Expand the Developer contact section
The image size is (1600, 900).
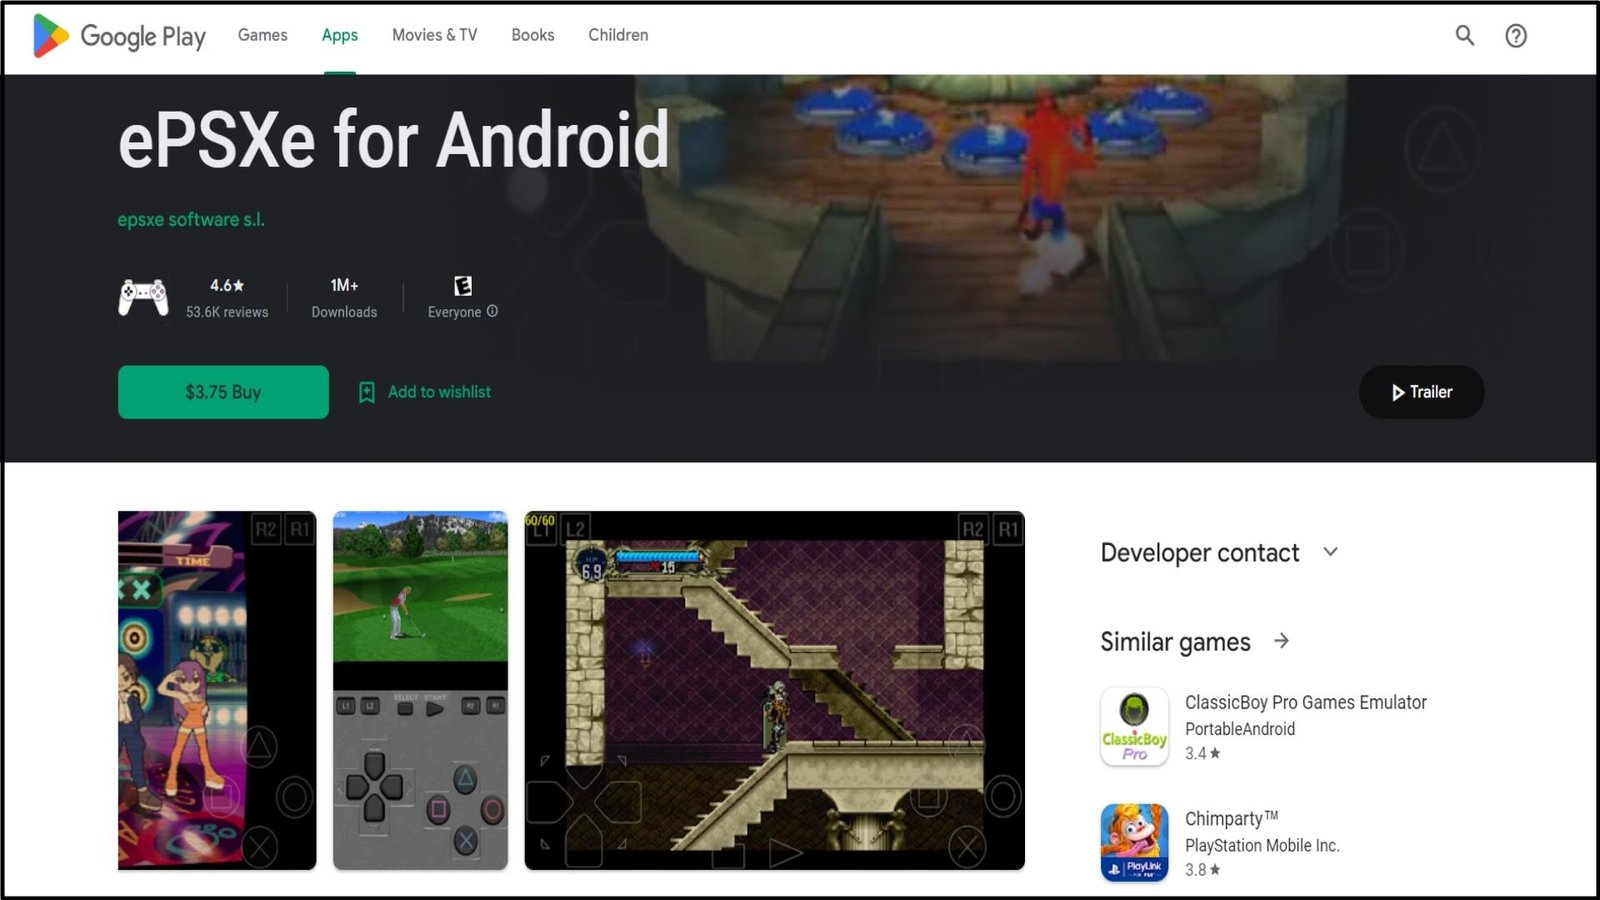coord(1330,552)
